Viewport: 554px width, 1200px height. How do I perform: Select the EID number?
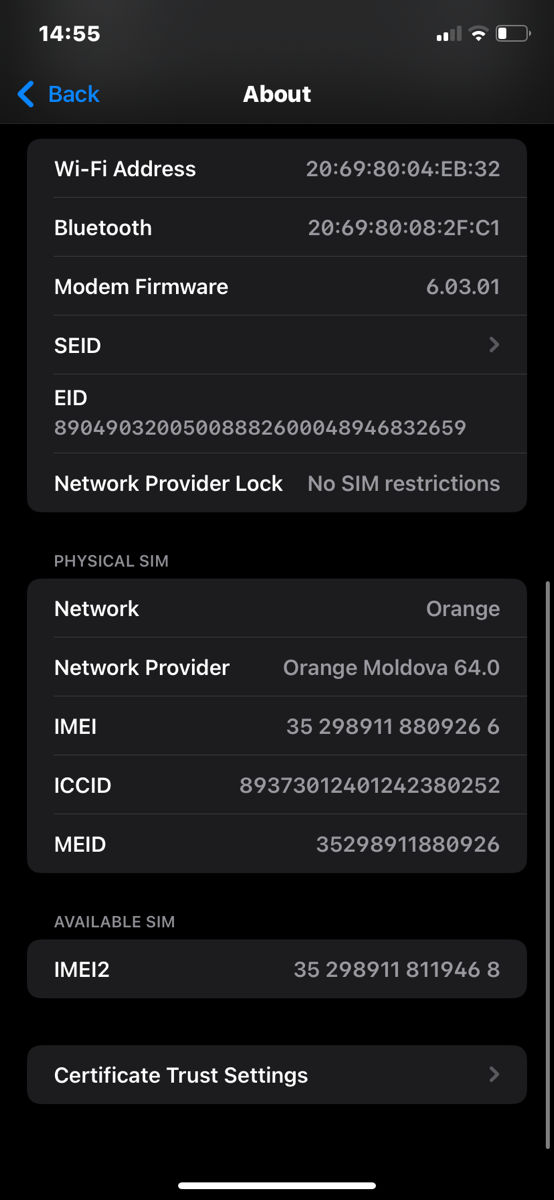260,428
